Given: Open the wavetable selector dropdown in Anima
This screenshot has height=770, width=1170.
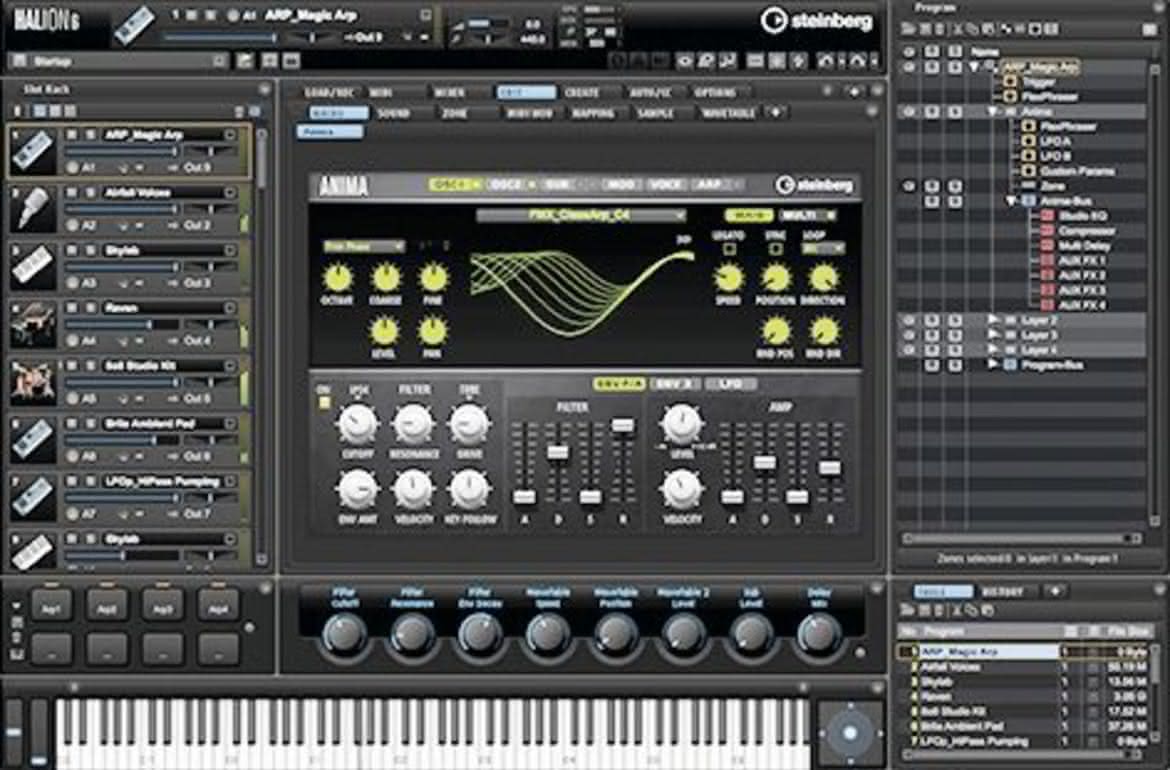Looking at the screenshot, I should point(581,215).
